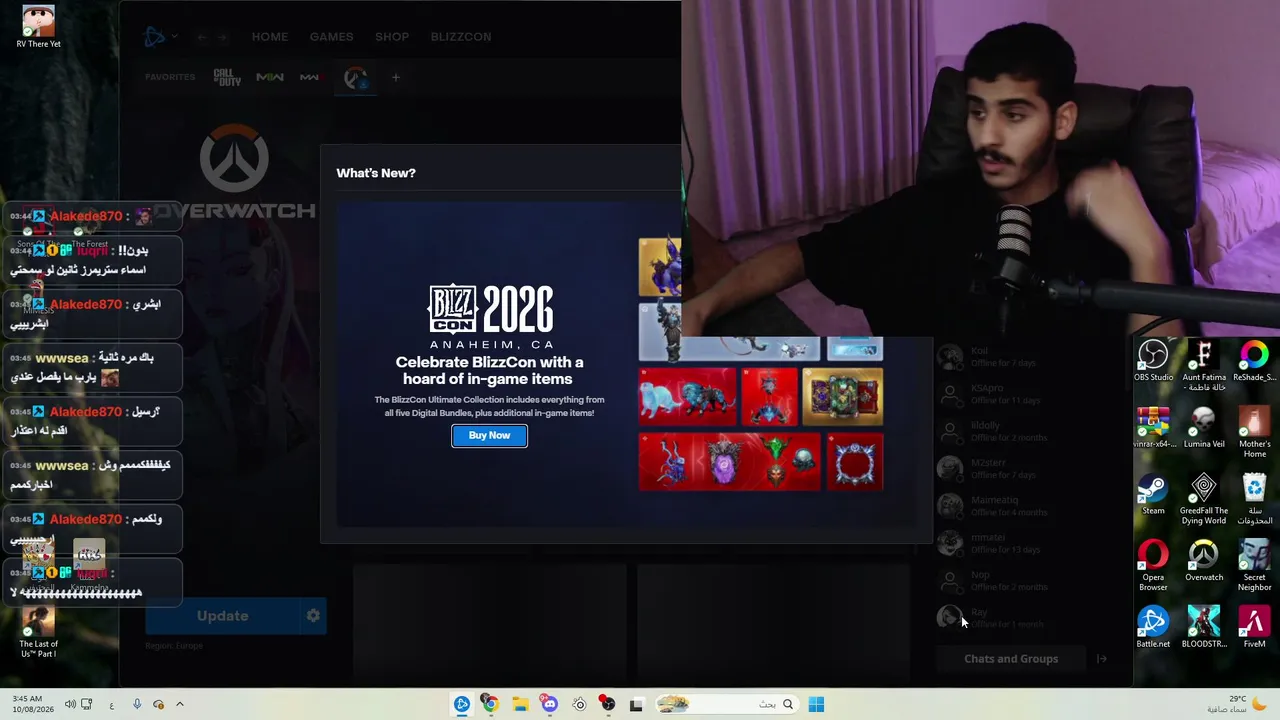Open Battle.net from the taskbar
The image size is (1280, 720).
click(462, 705)
